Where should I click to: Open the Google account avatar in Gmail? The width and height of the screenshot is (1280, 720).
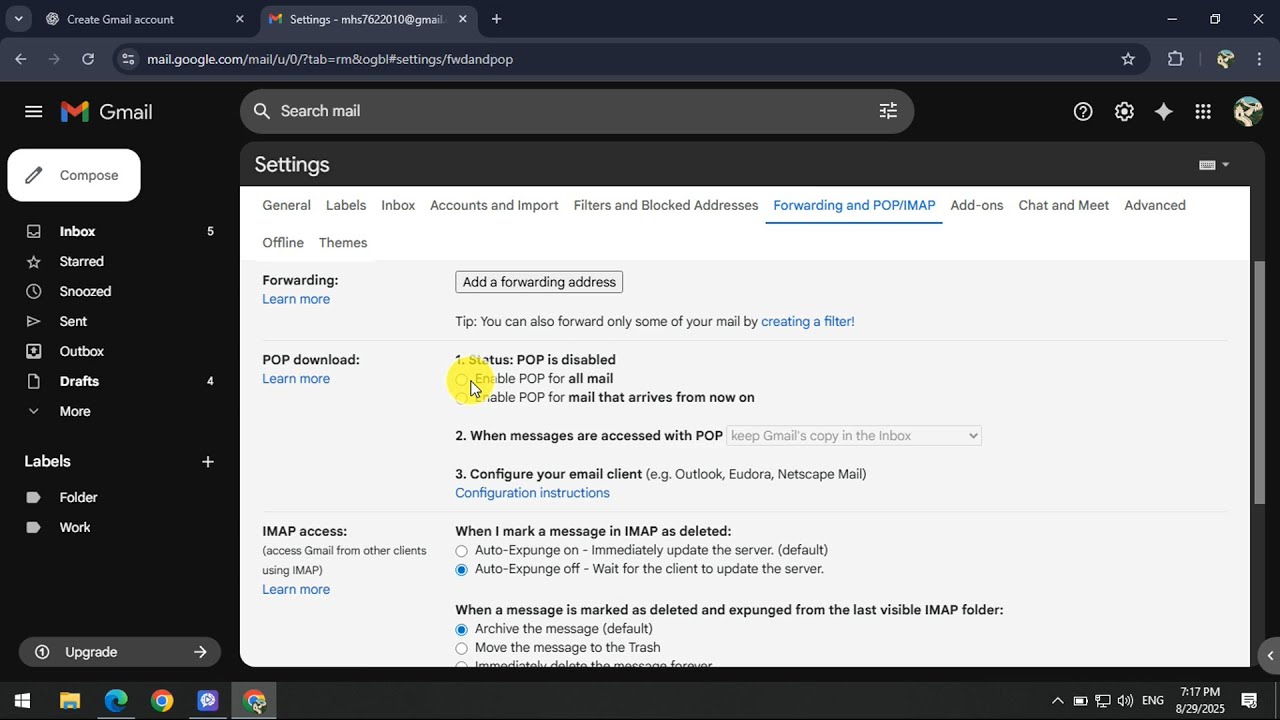(x=1247, y=111)
